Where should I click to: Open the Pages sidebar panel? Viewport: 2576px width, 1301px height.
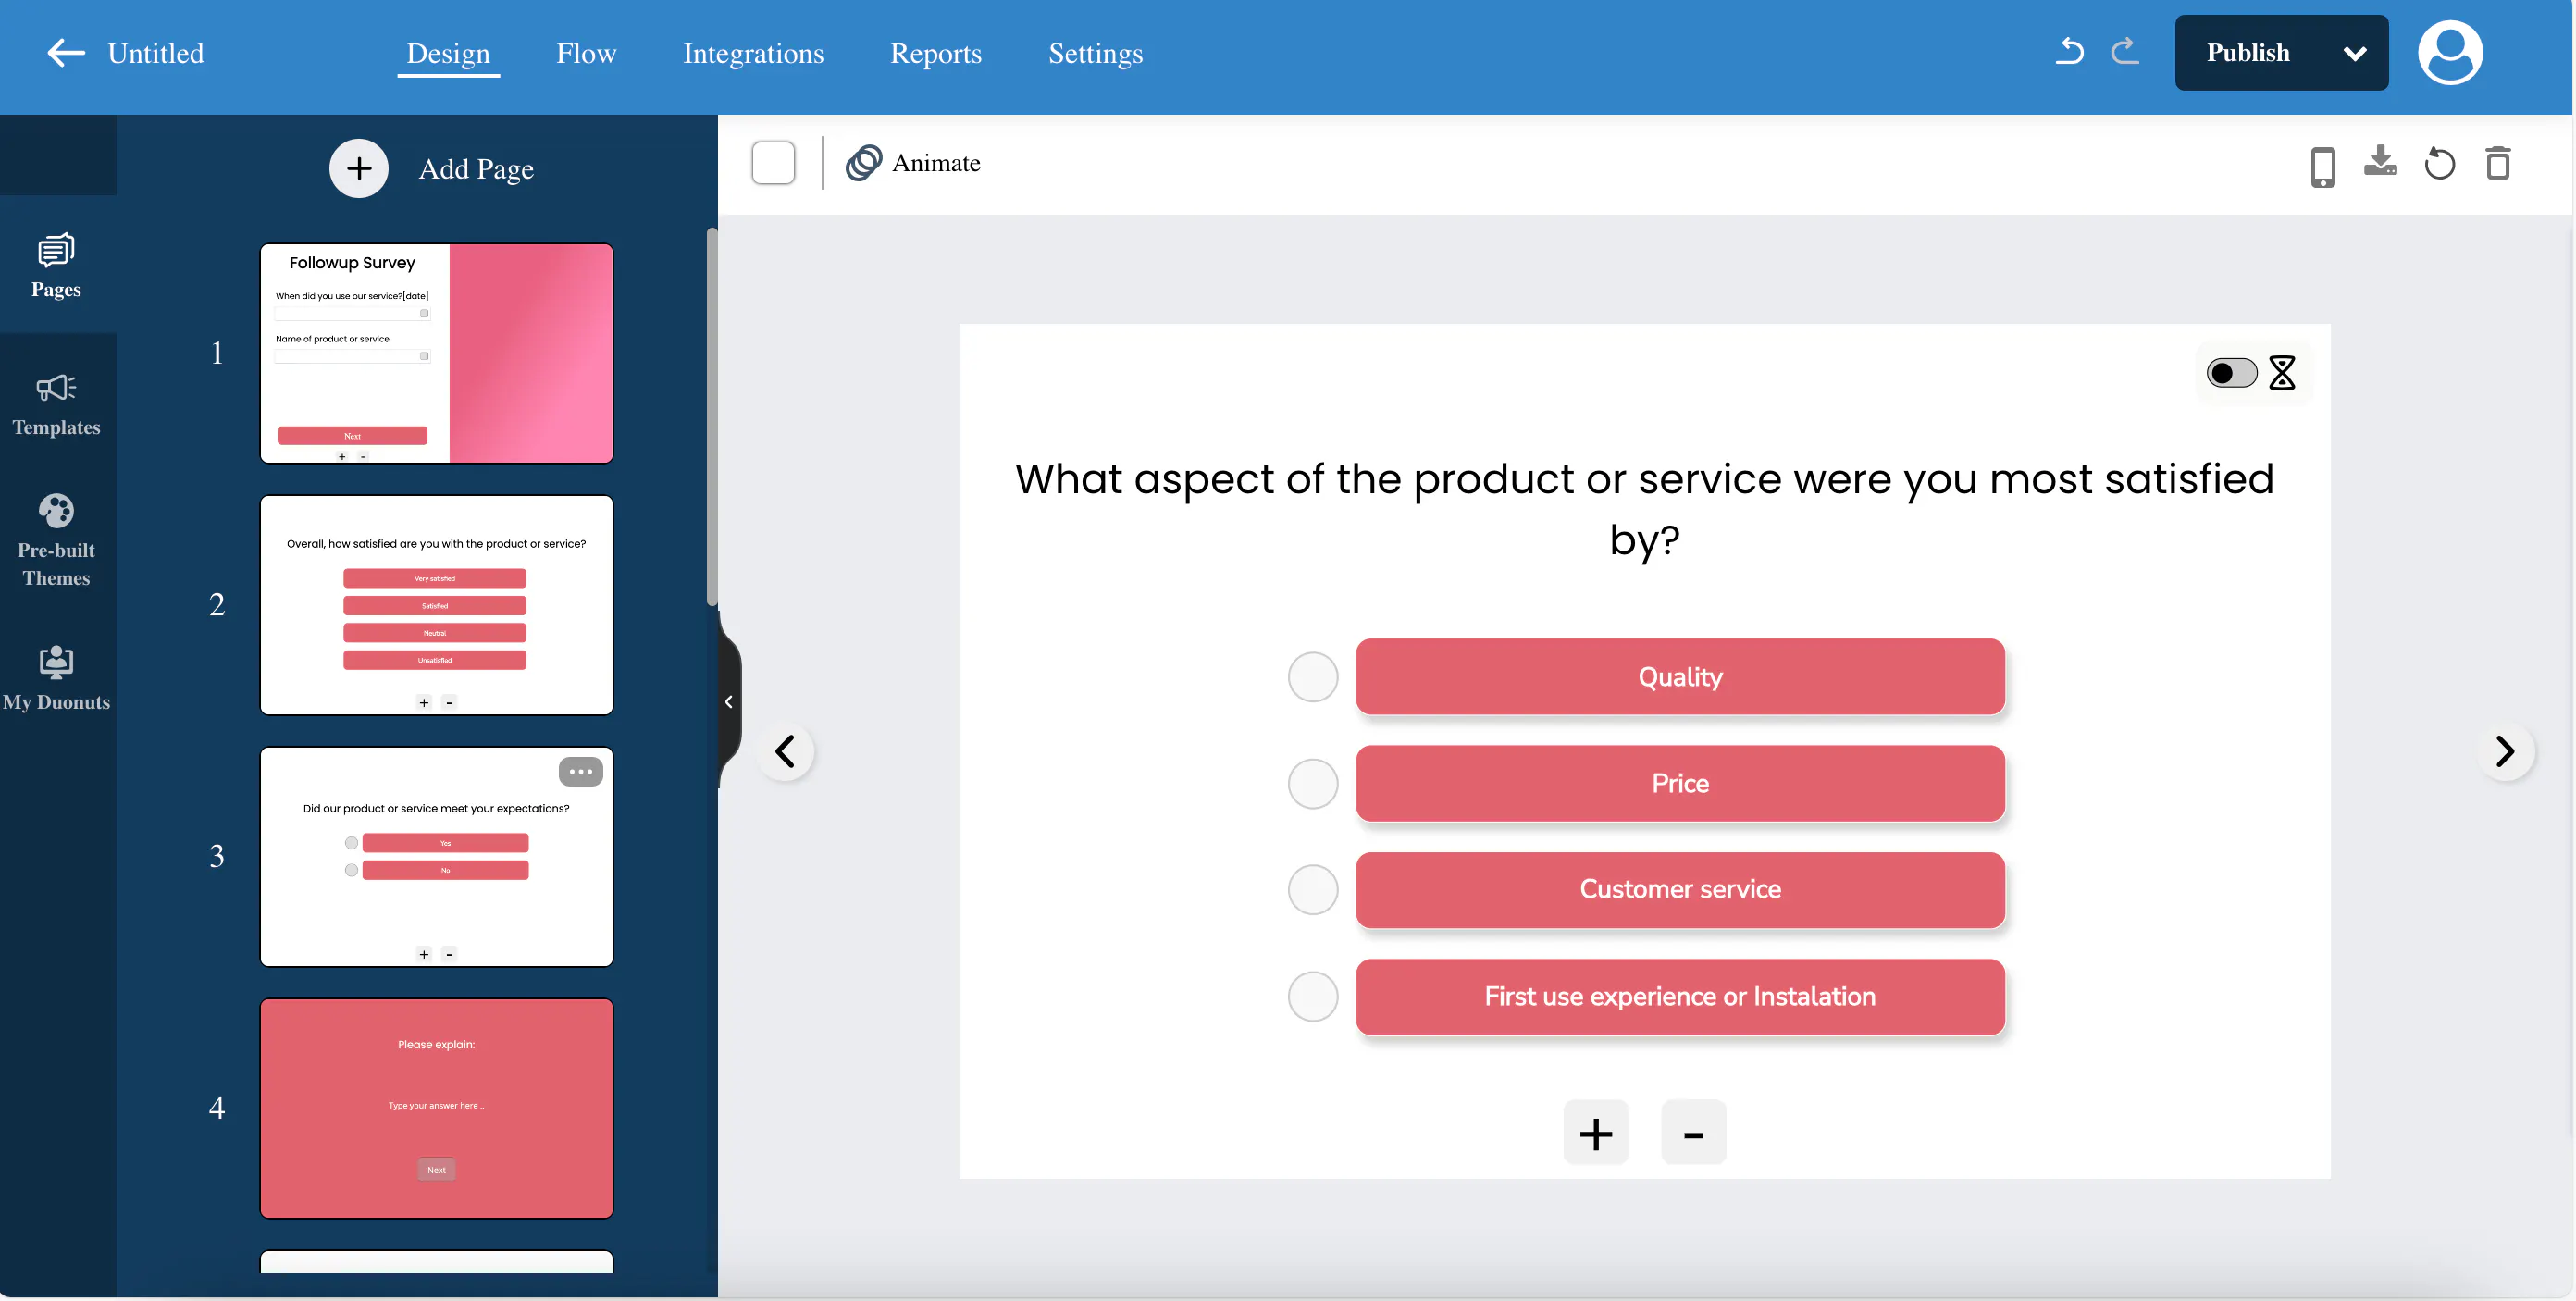pyautogui.click(x=56, y=265)
